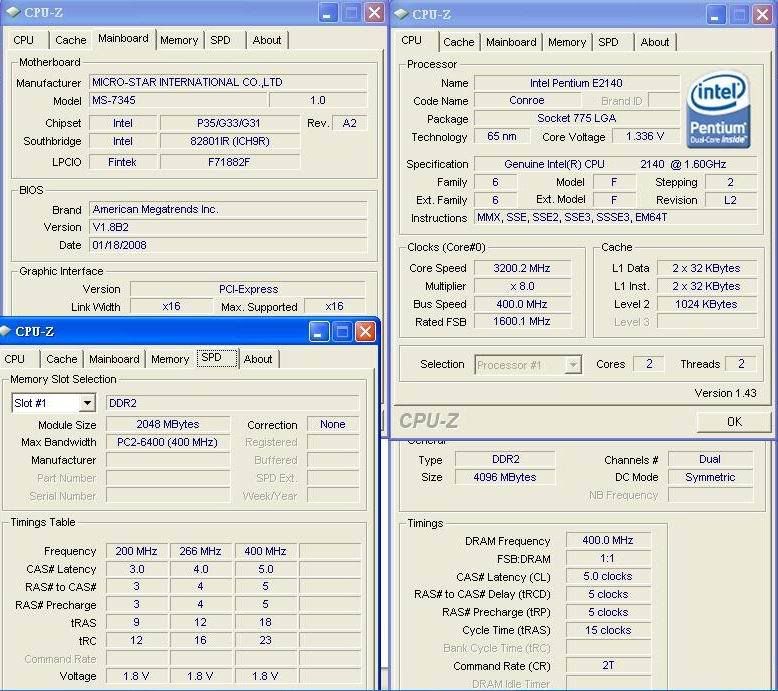Open CPU tab in Mainboard window

click(x=24, y=40)
